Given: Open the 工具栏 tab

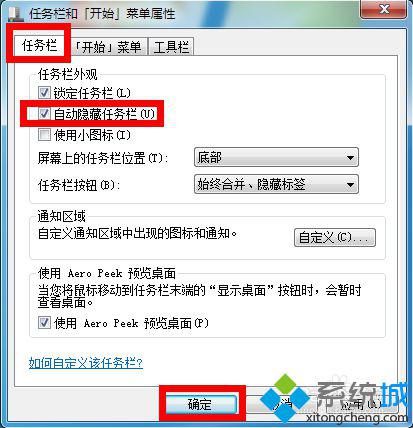Looking at the screenshot, I should 171,47.
